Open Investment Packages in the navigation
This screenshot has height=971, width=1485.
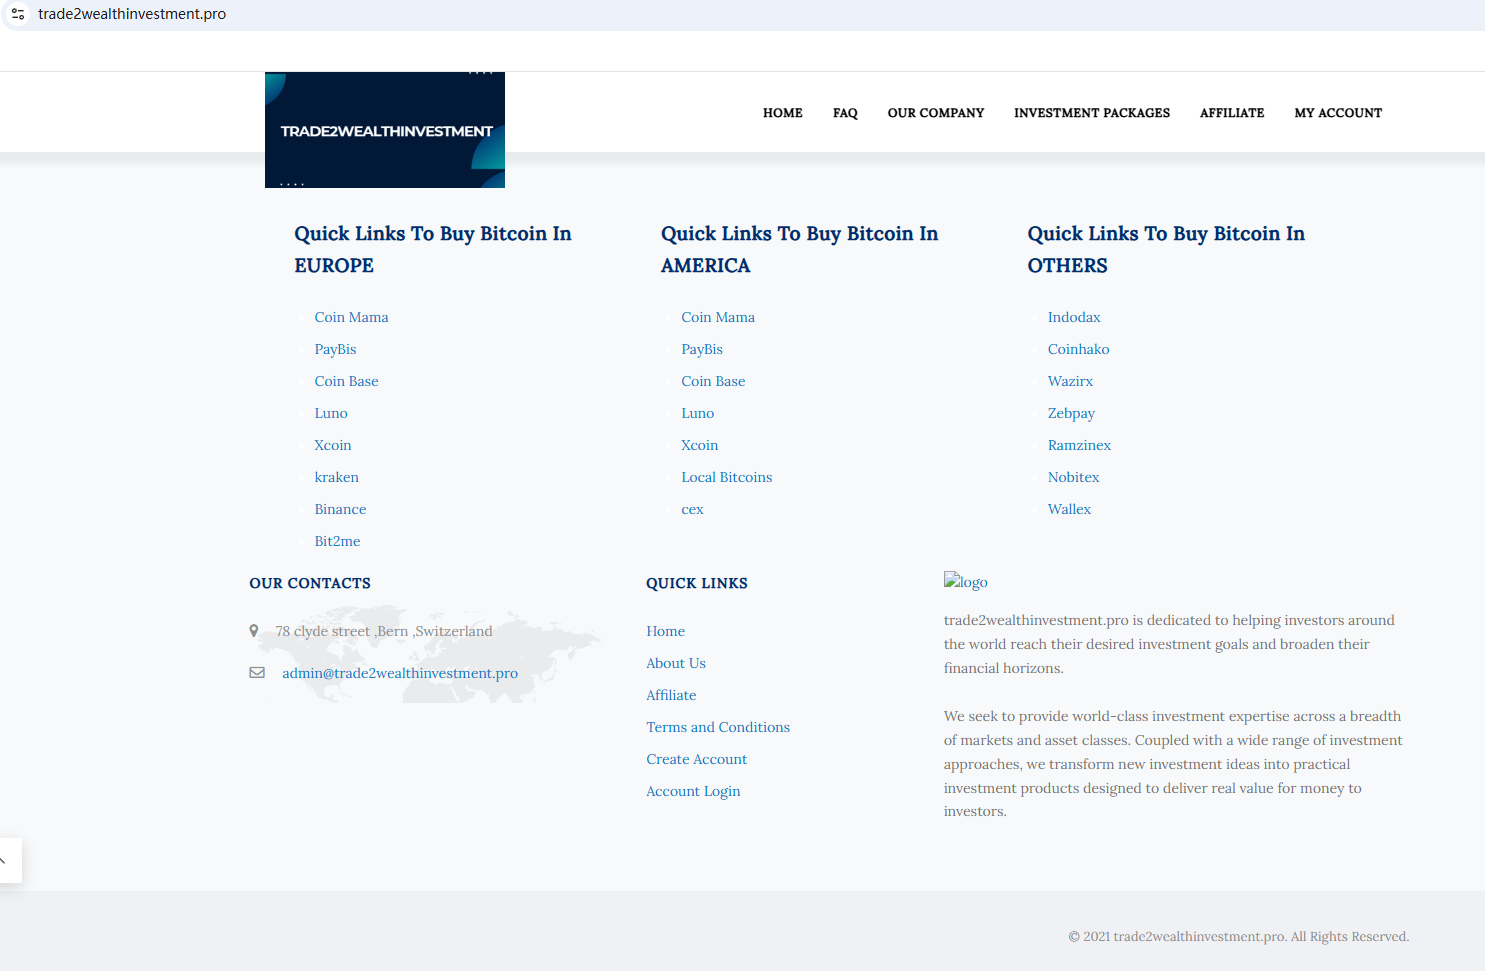pos(1091,113)
